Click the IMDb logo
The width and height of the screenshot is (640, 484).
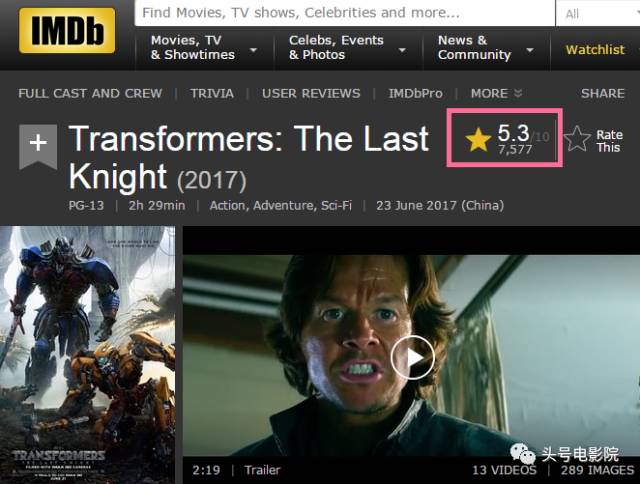point(67,31)
